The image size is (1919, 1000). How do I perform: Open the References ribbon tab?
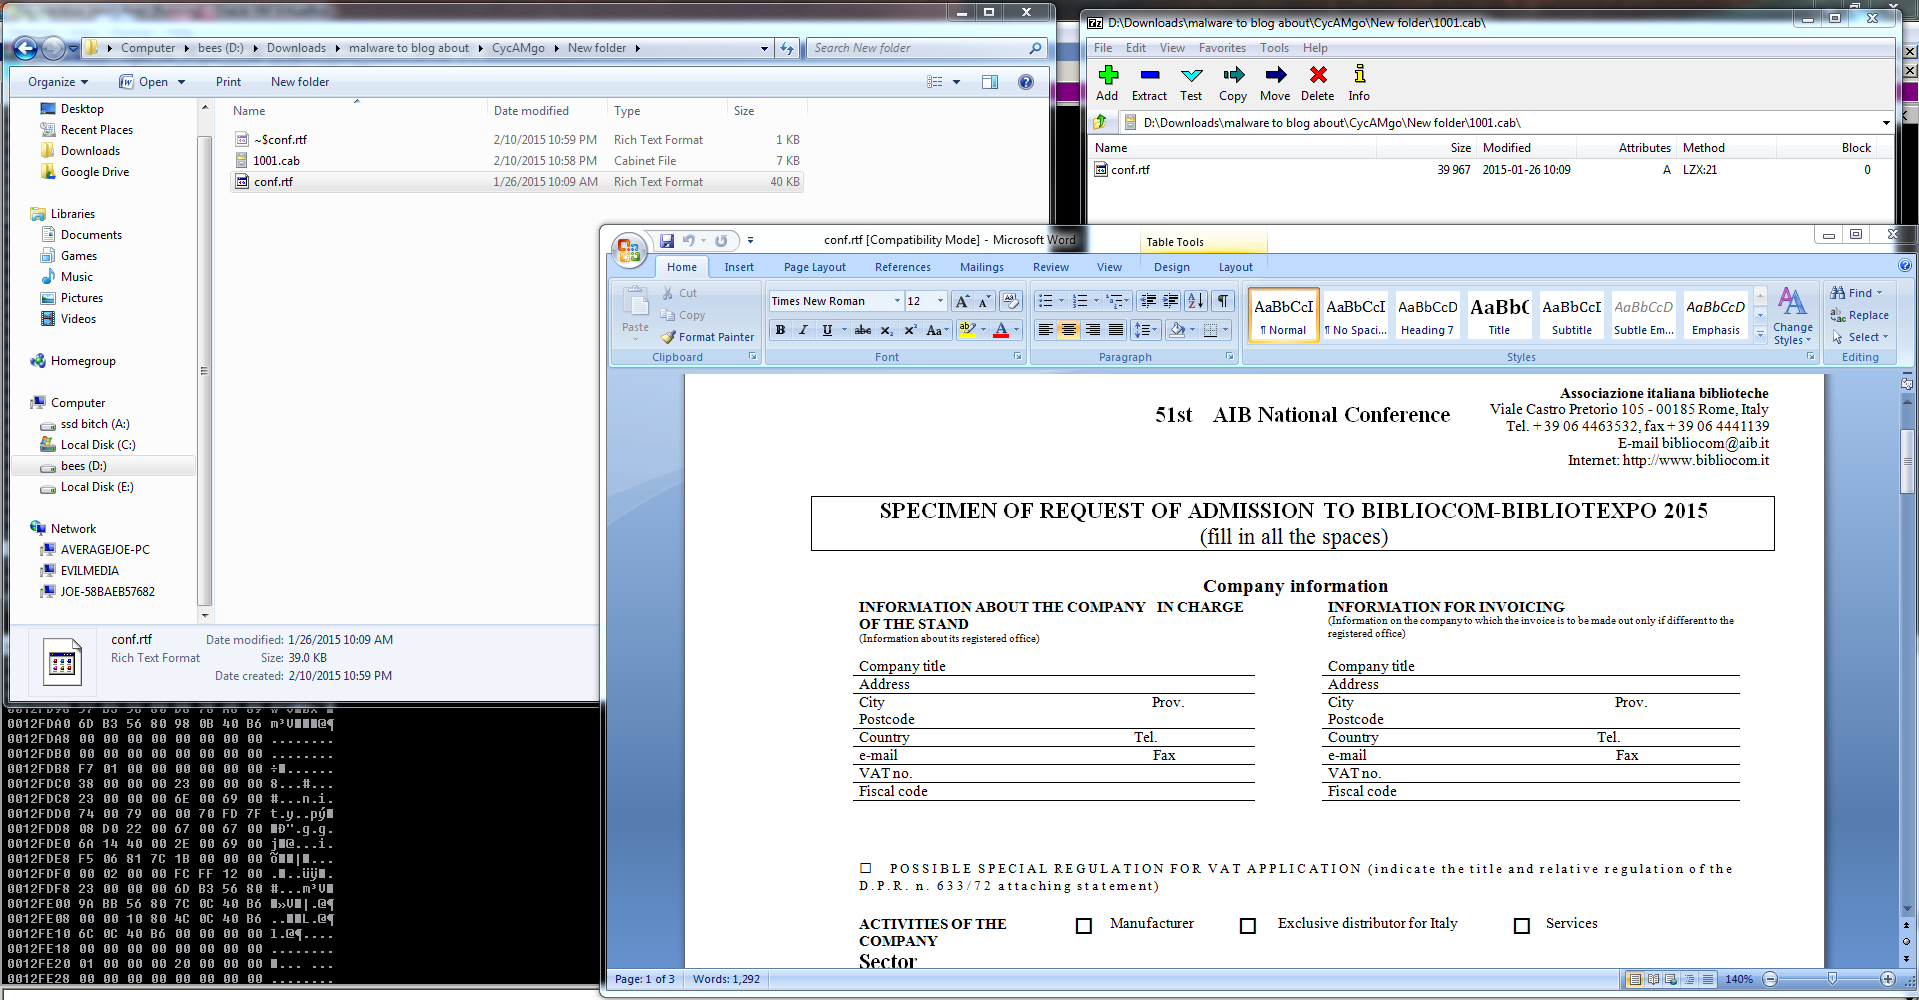coord(902,267)
